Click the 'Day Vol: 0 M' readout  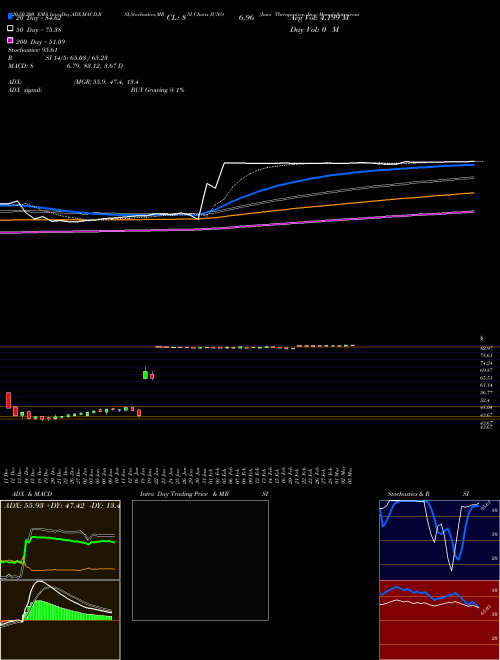coord(314,30)
